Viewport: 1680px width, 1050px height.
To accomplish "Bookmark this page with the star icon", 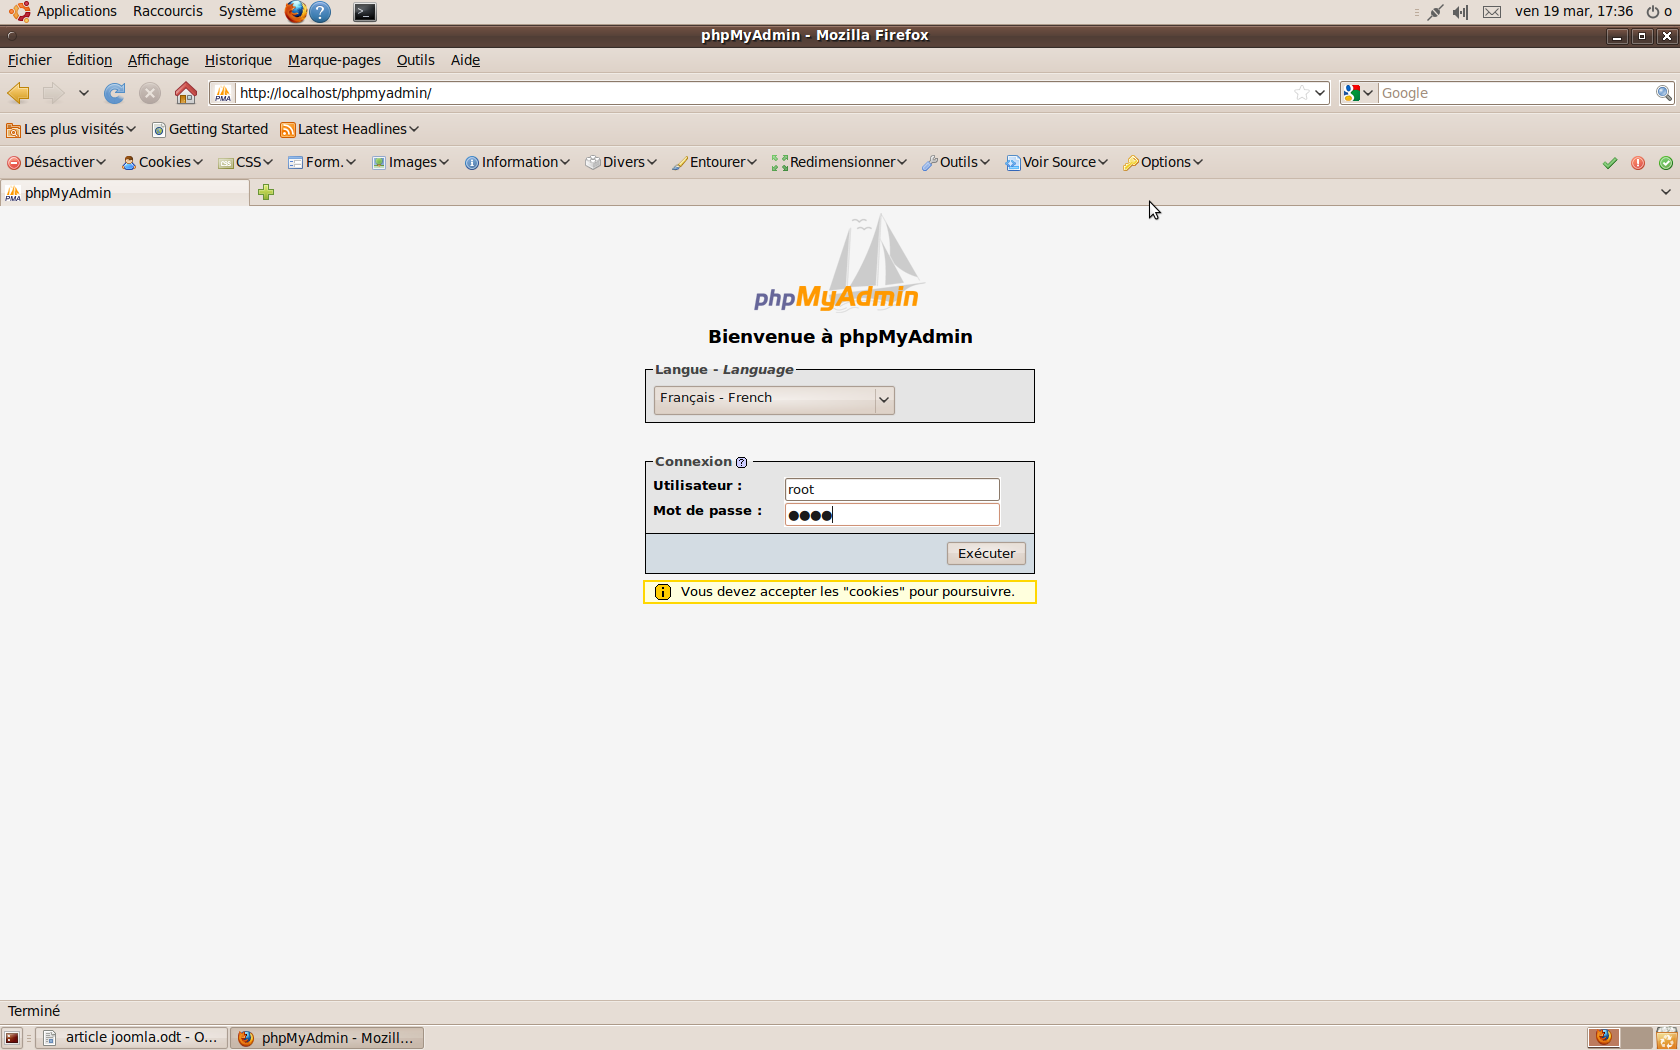I will point(1301,93).
